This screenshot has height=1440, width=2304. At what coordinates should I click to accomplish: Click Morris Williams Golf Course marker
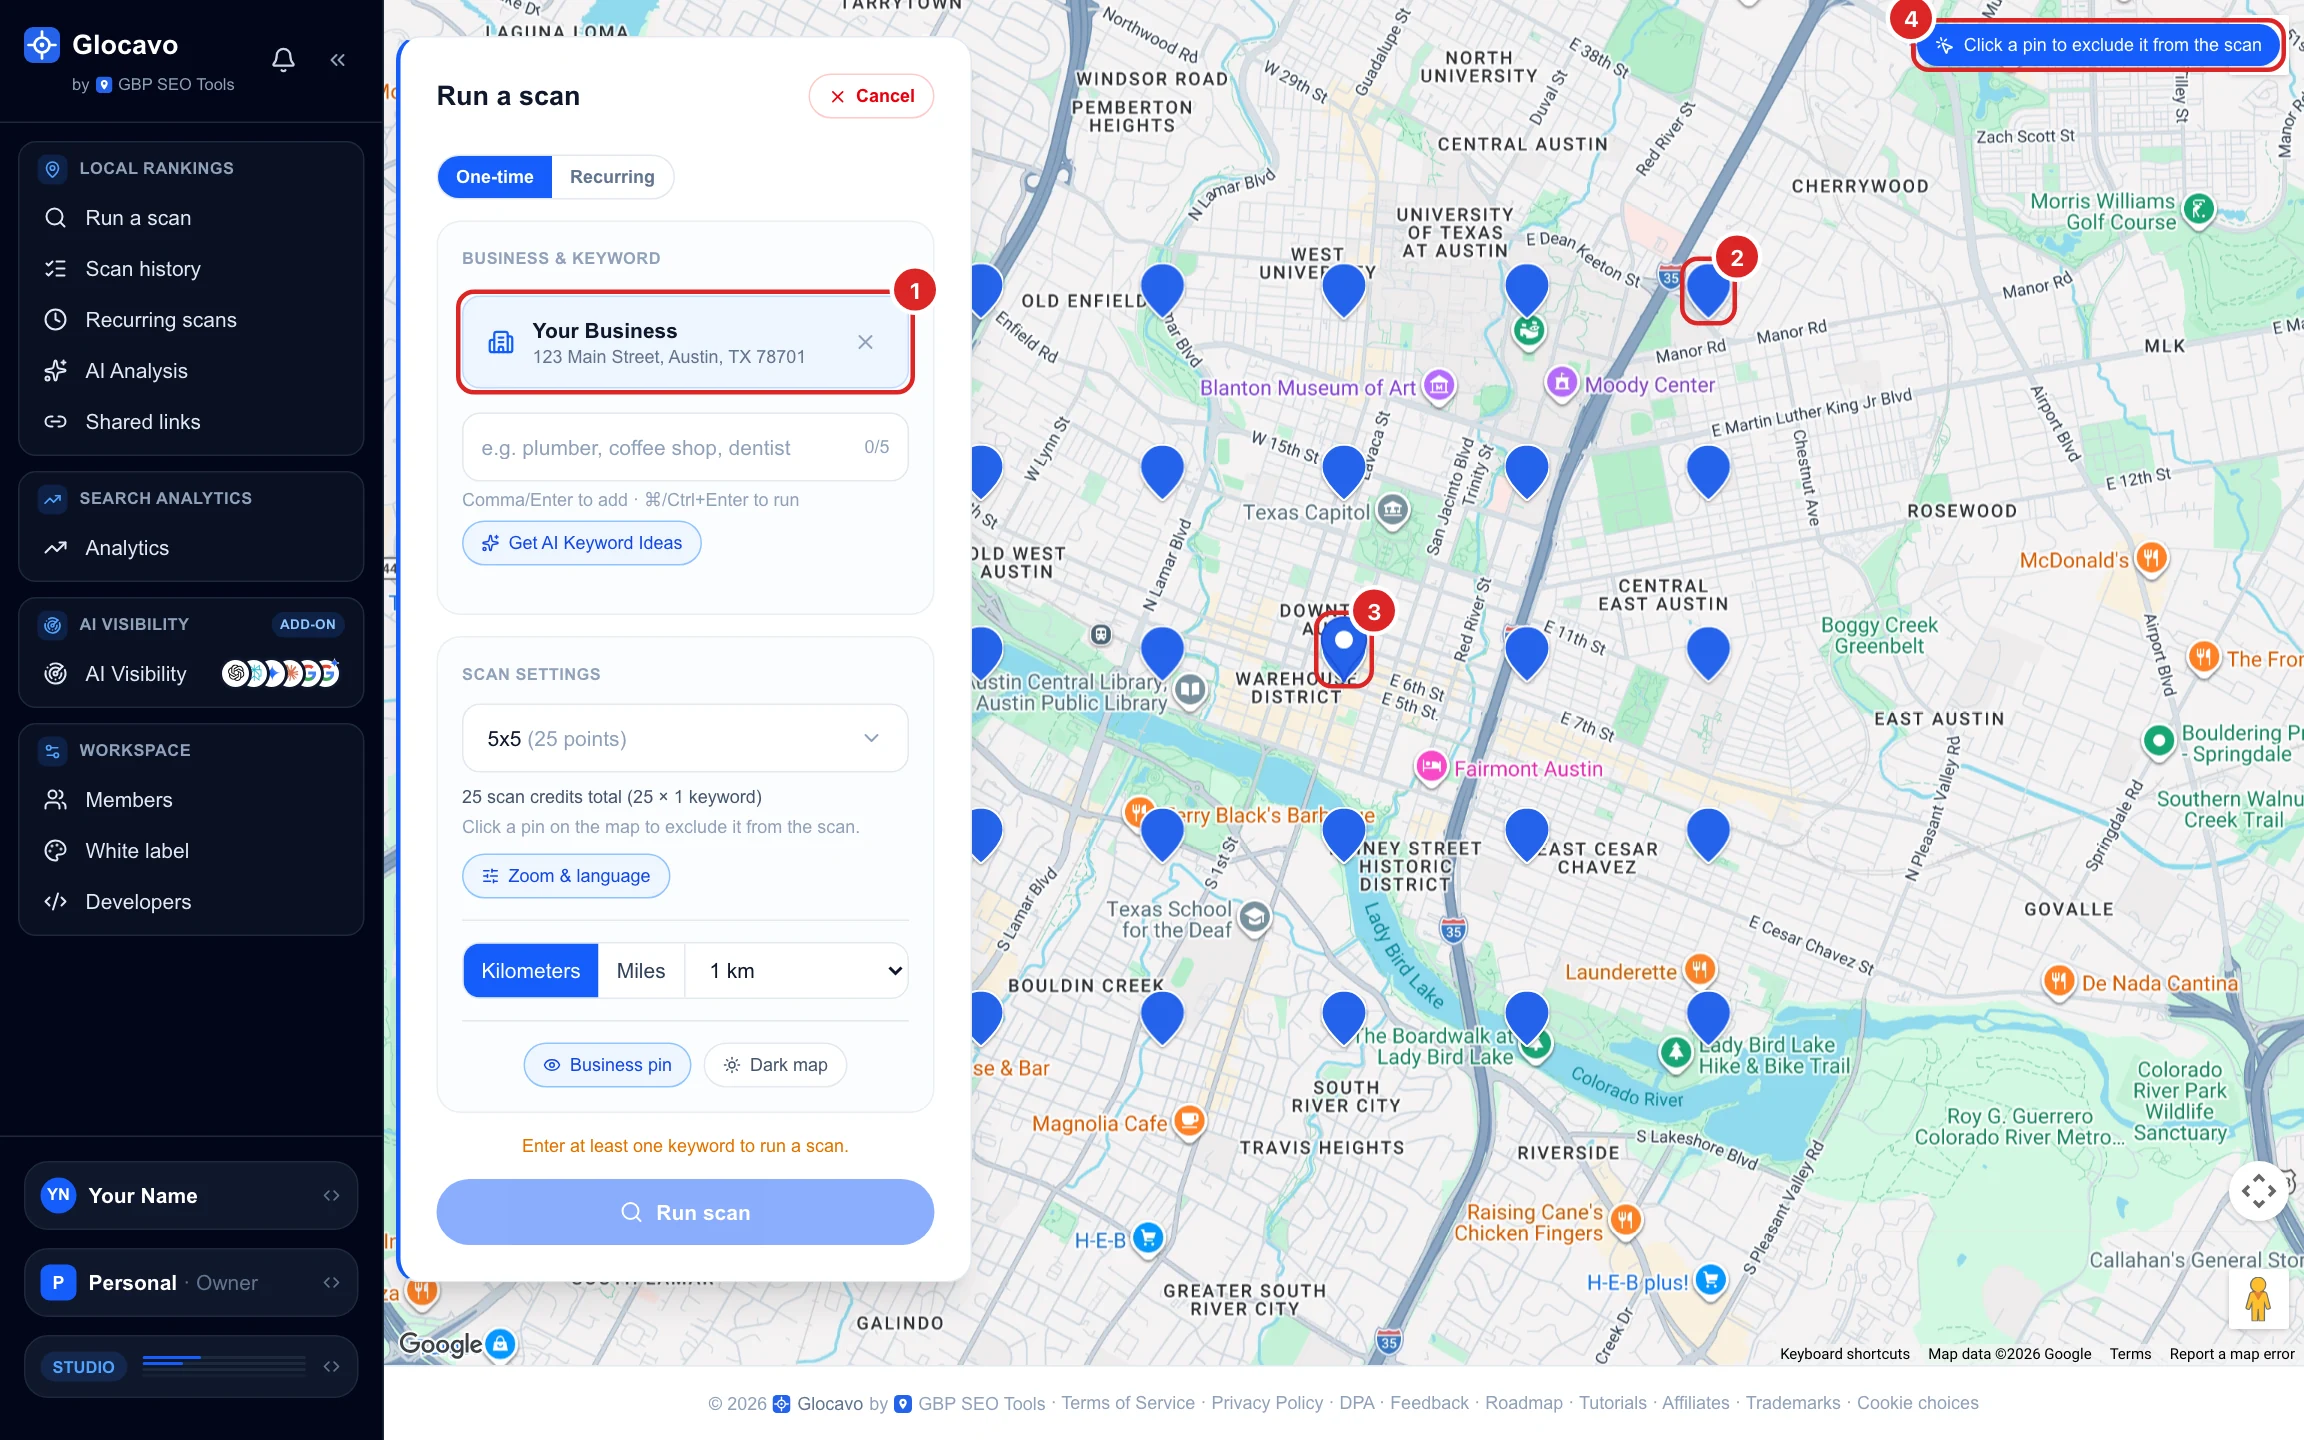[2198, 210]
